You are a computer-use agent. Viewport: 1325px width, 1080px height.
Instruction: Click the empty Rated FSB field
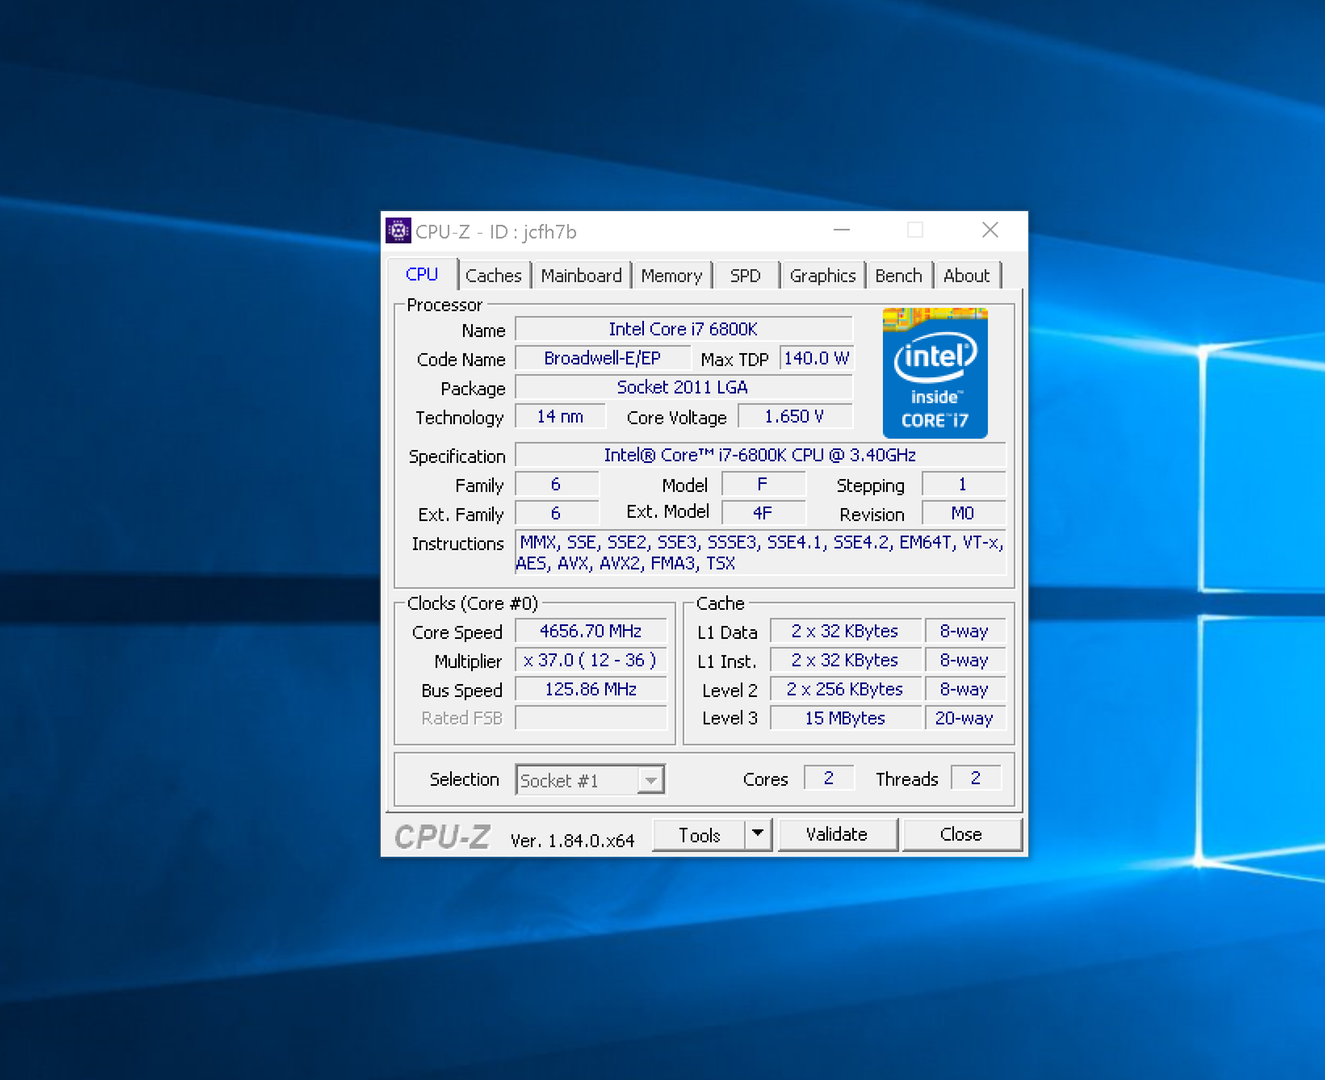(591, 718)
